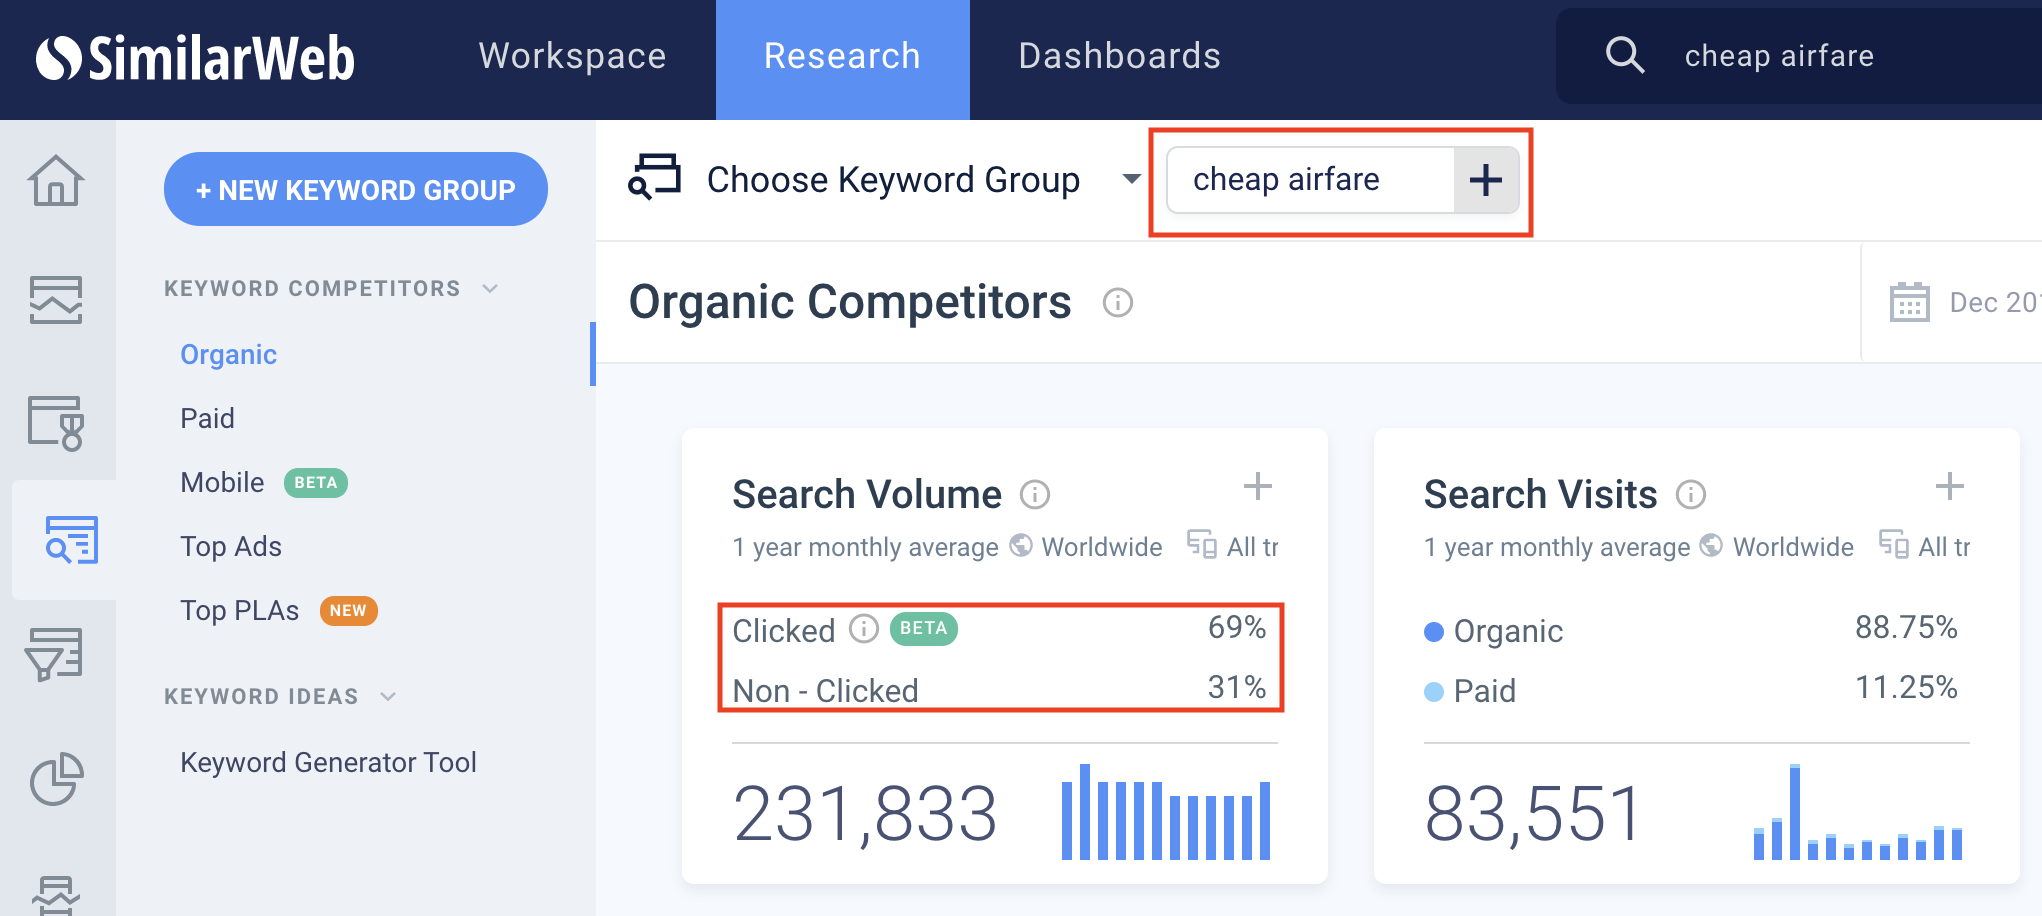The image size is (2042, 916).
Task: Click the device traffic icon in Search Volume card
Action: coord(1202,544)
